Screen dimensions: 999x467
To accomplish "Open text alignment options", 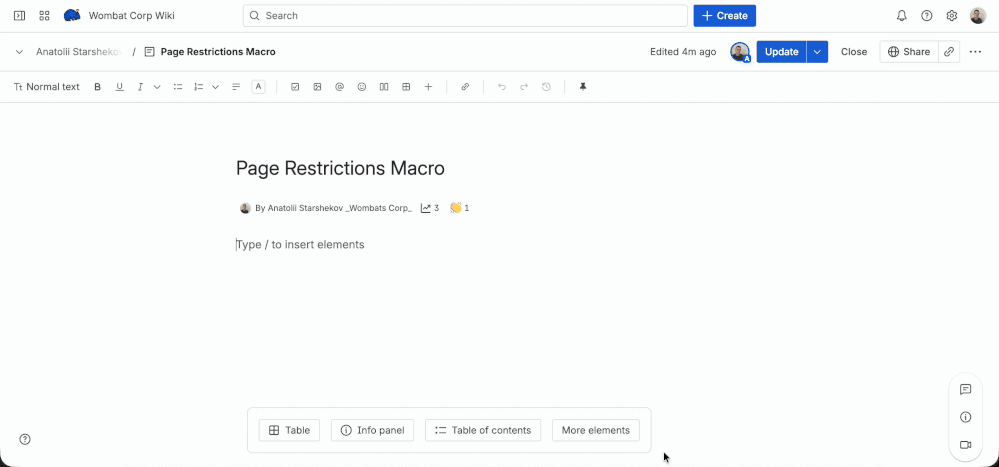I will pos(236,87).
